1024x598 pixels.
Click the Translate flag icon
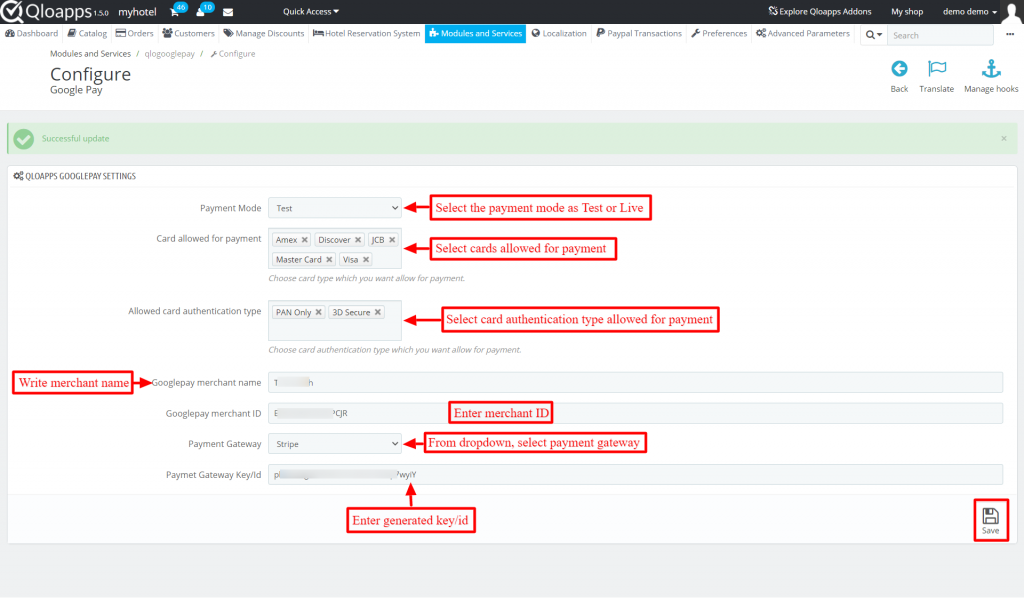(x=936, y=69)
